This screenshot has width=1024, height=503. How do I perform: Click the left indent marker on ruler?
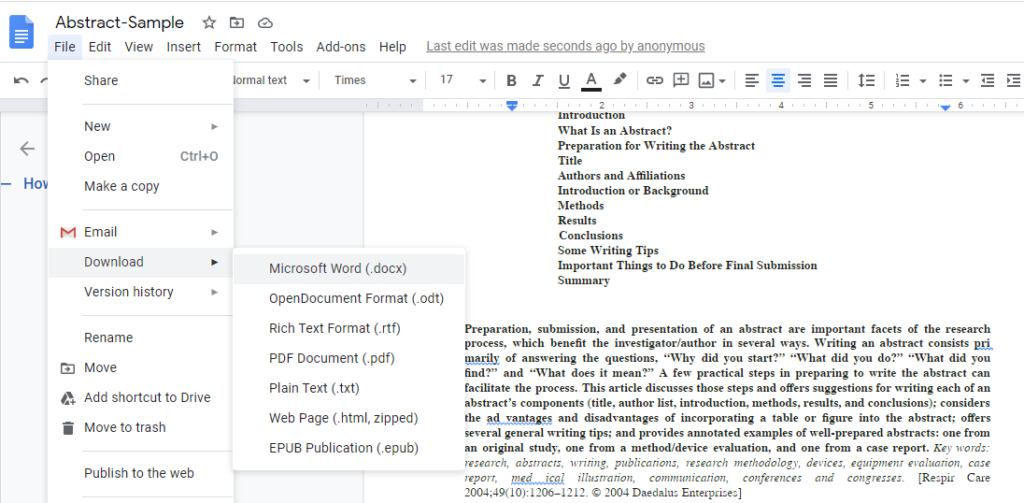pos(512,105)
